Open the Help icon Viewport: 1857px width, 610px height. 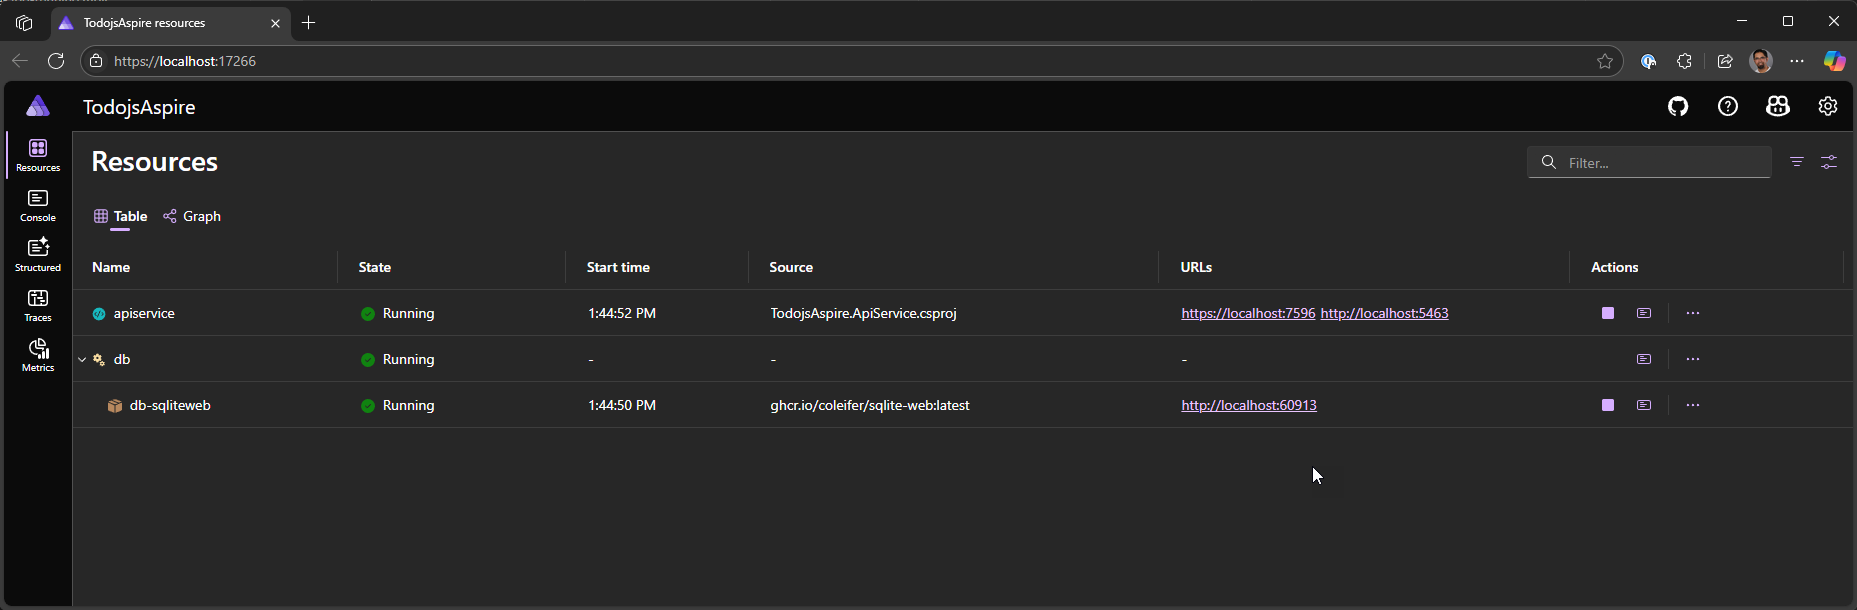[x=1728, y=106]
